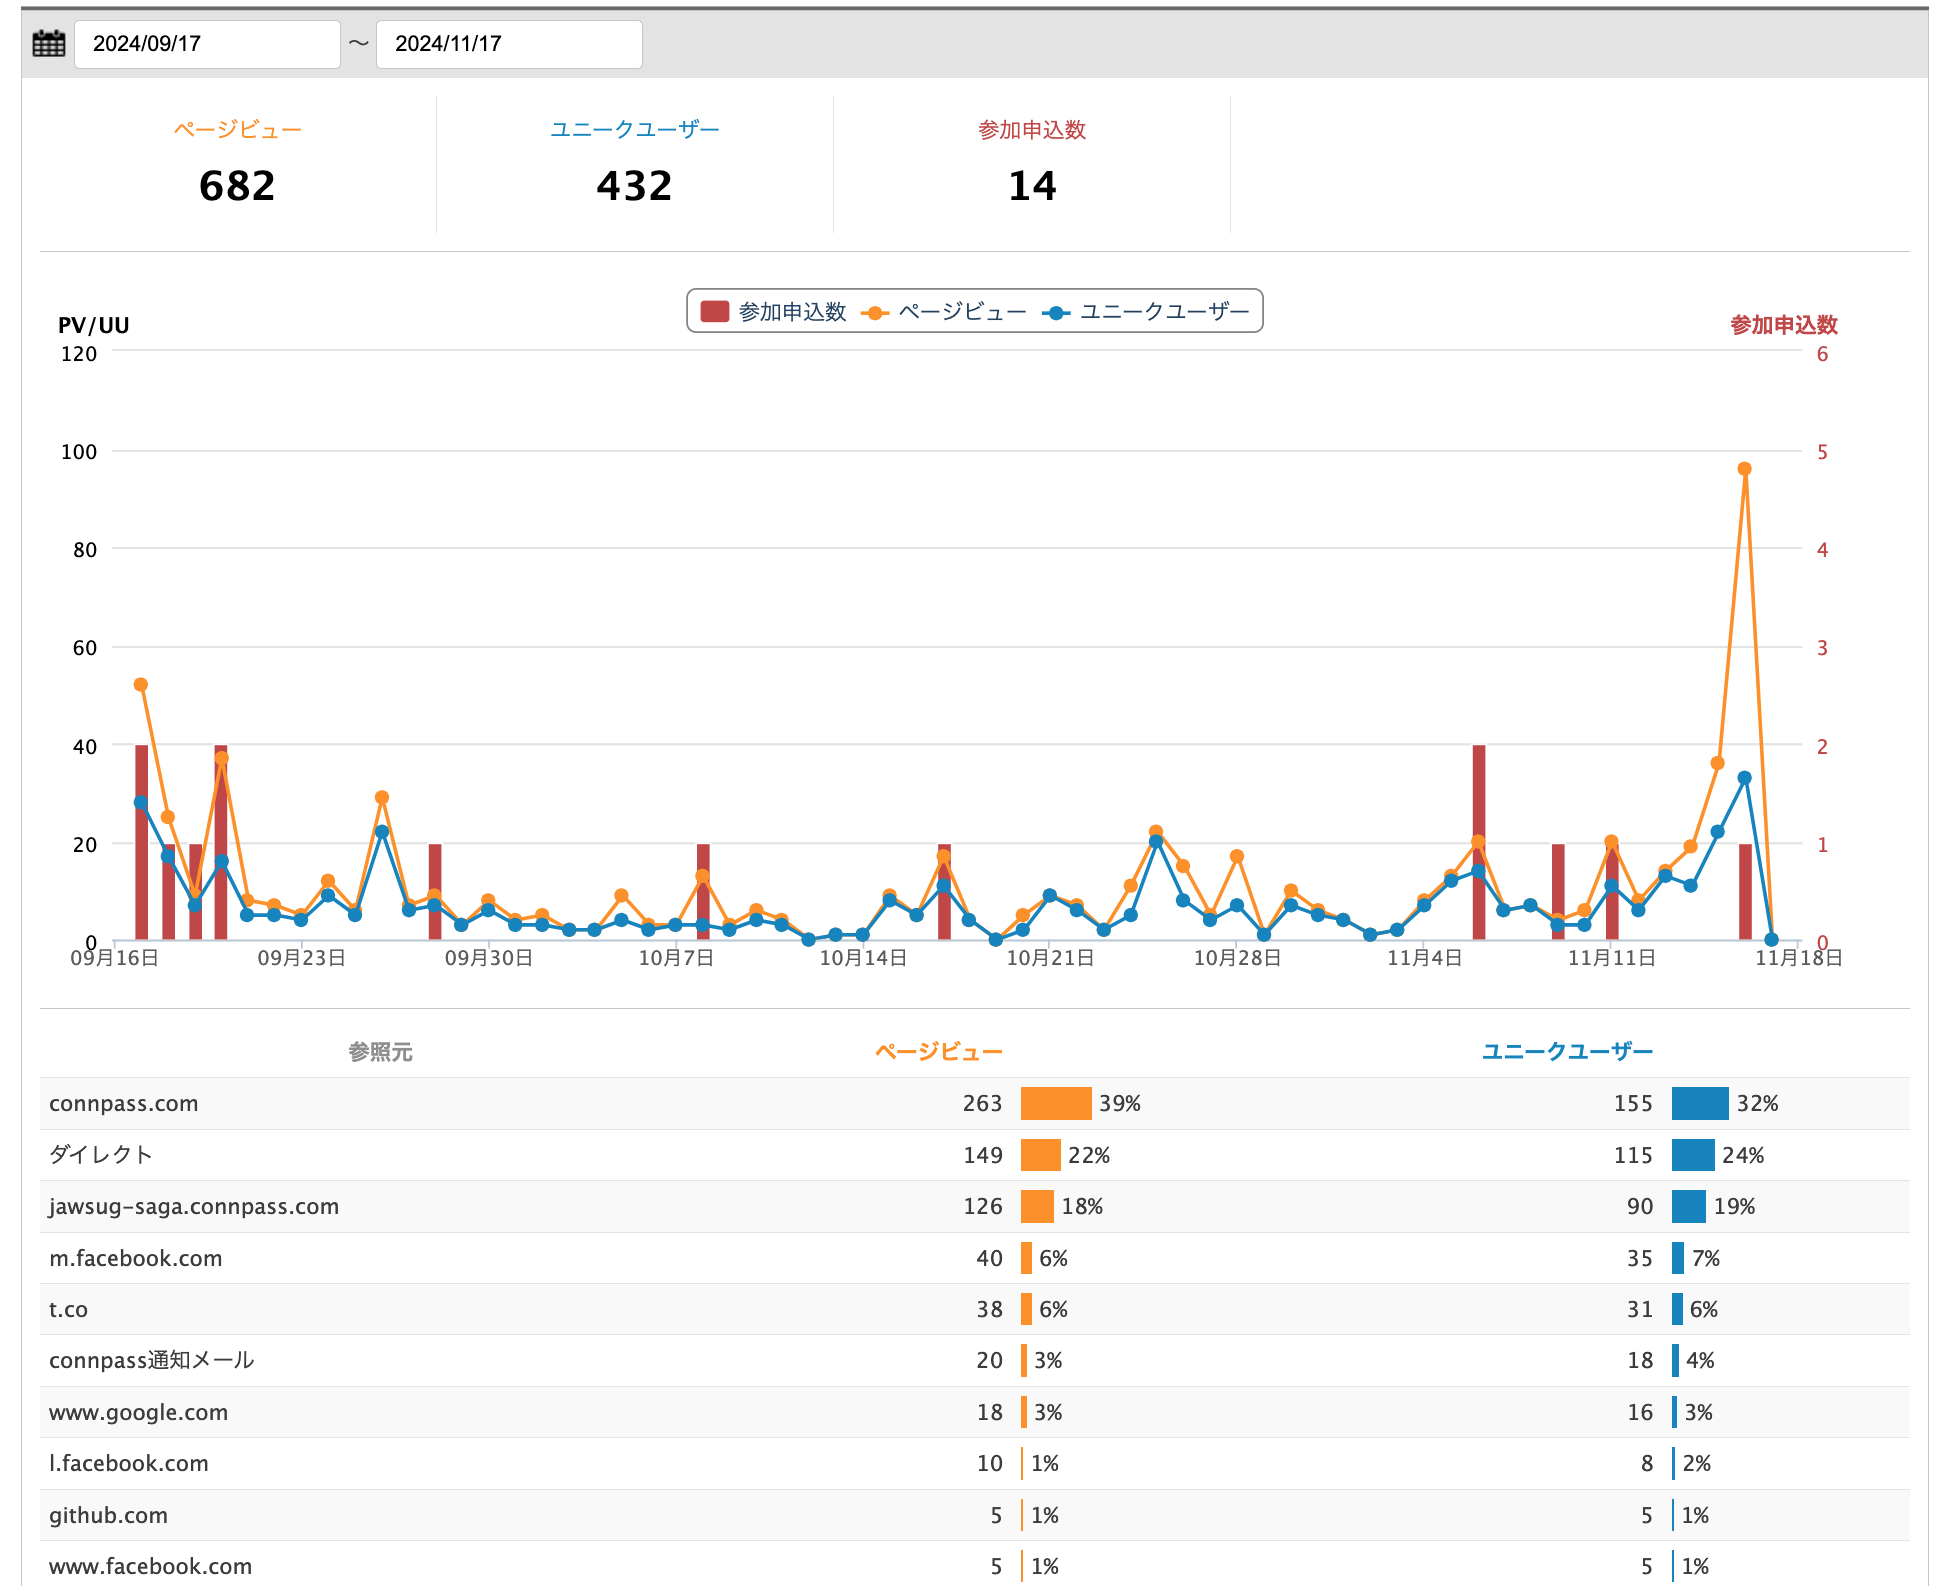1940x1586 pixels.
Task: Select the unique user total 432
Action: pos(634,186)
